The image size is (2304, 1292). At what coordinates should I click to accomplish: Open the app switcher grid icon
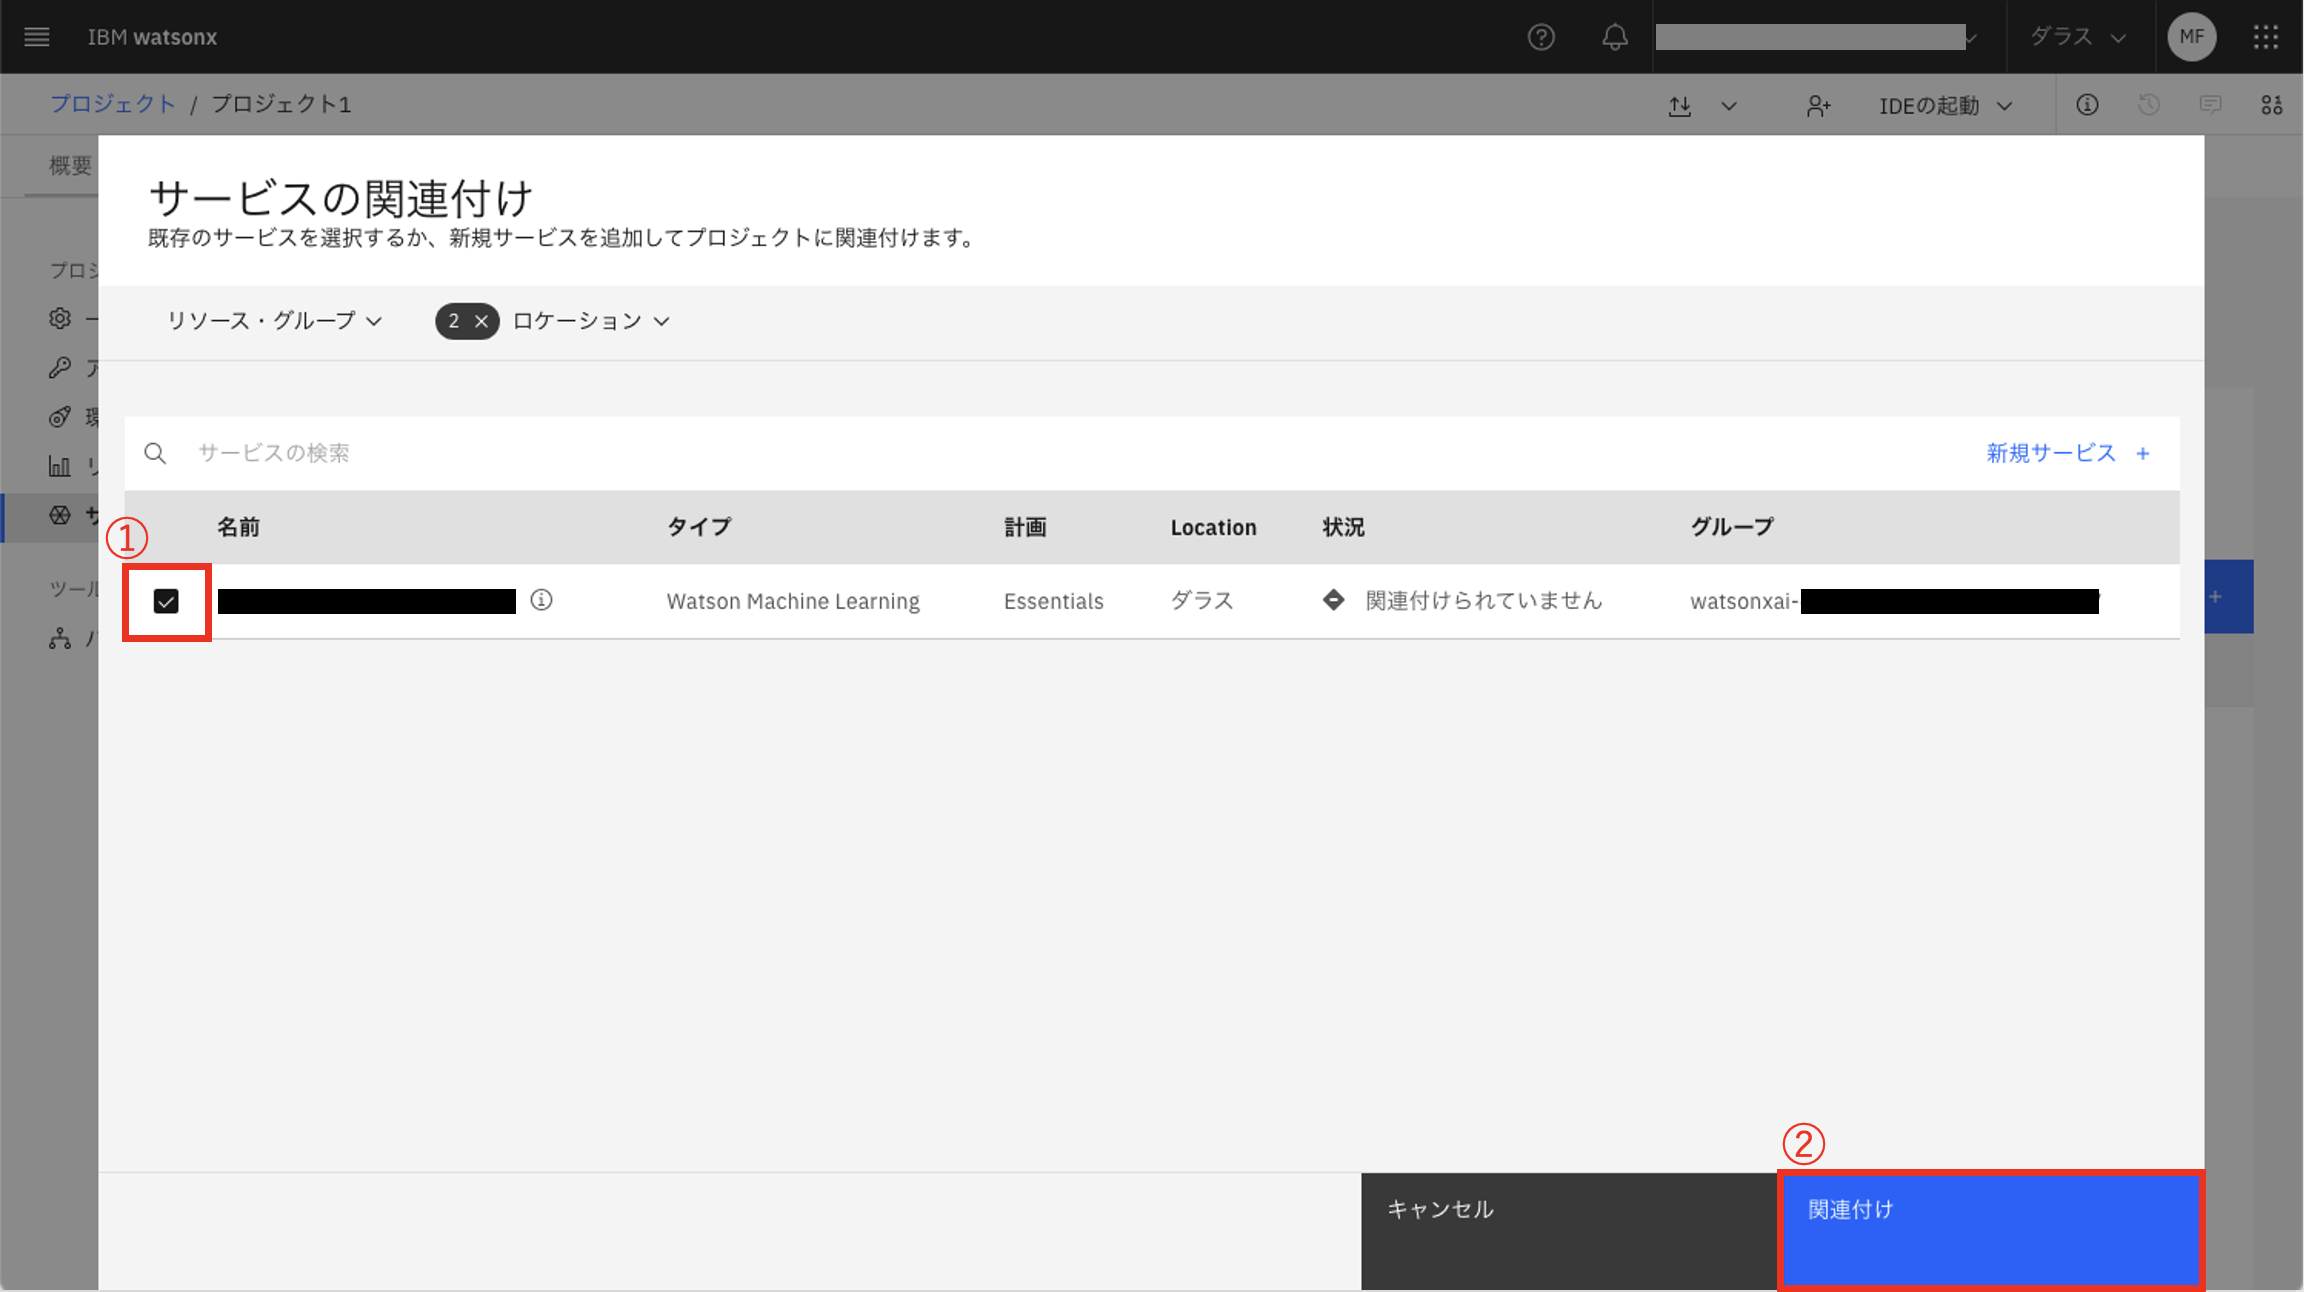pyautogui.click(x=2266, y=37)
